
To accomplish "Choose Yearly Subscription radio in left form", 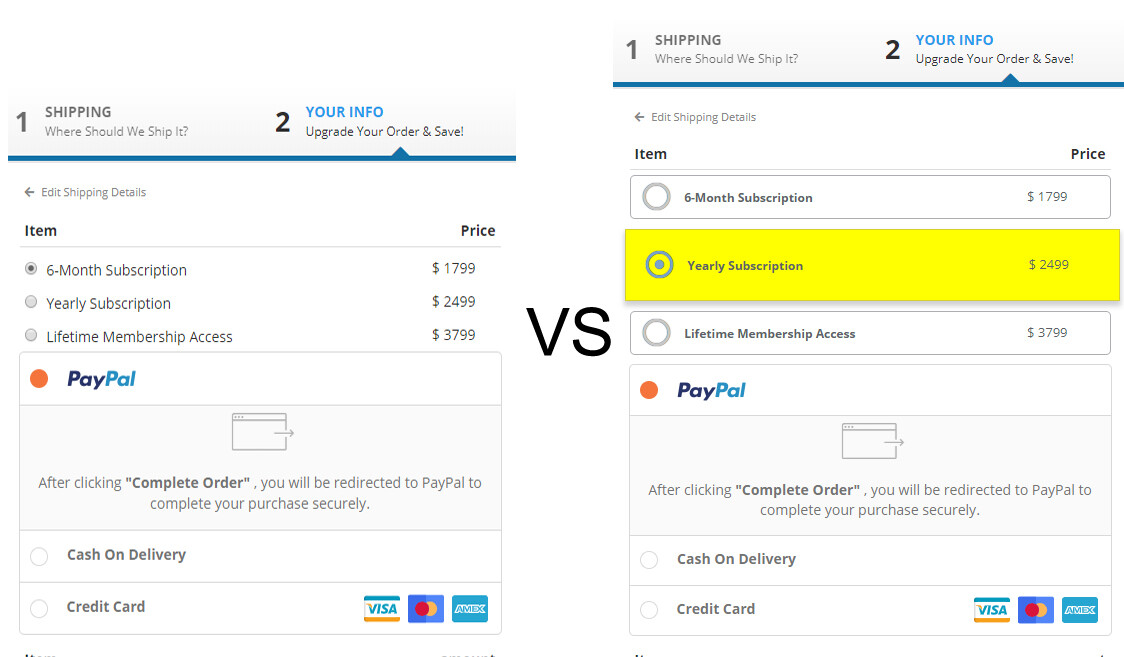I will click(31, 302).
